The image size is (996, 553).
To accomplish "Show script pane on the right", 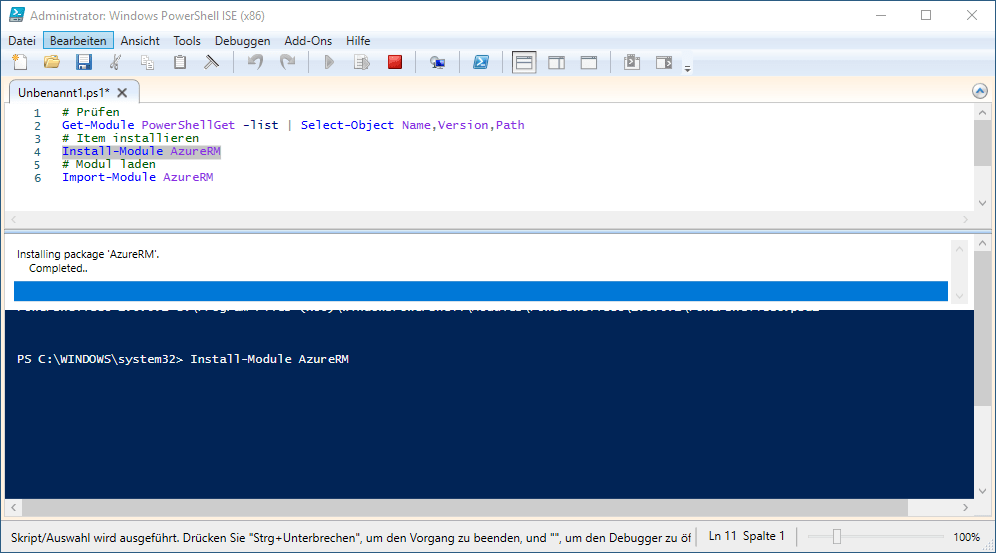I will (x=556, y=62).
